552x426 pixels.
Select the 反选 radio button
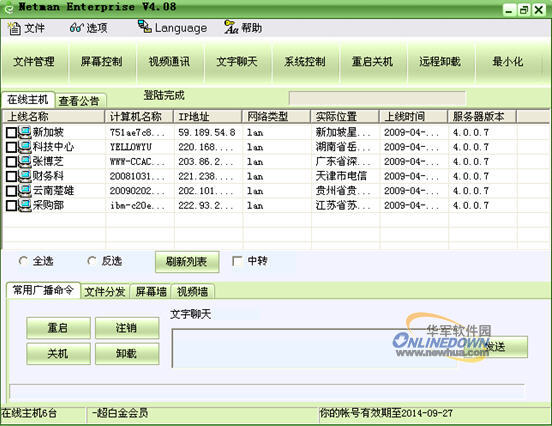92,261
